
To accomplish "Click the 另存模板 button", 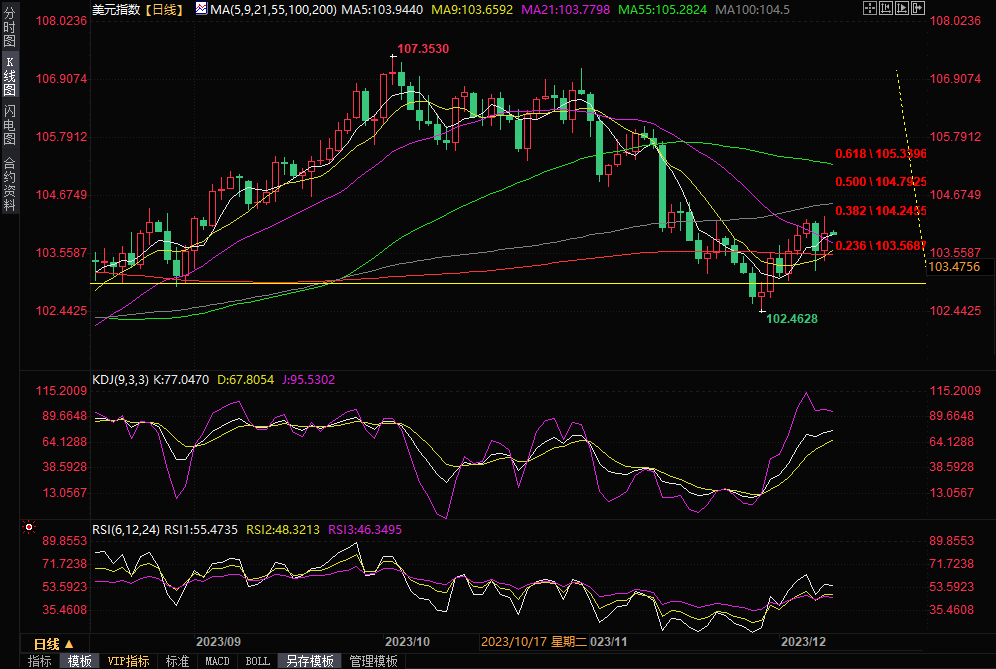I will [310, 661].
